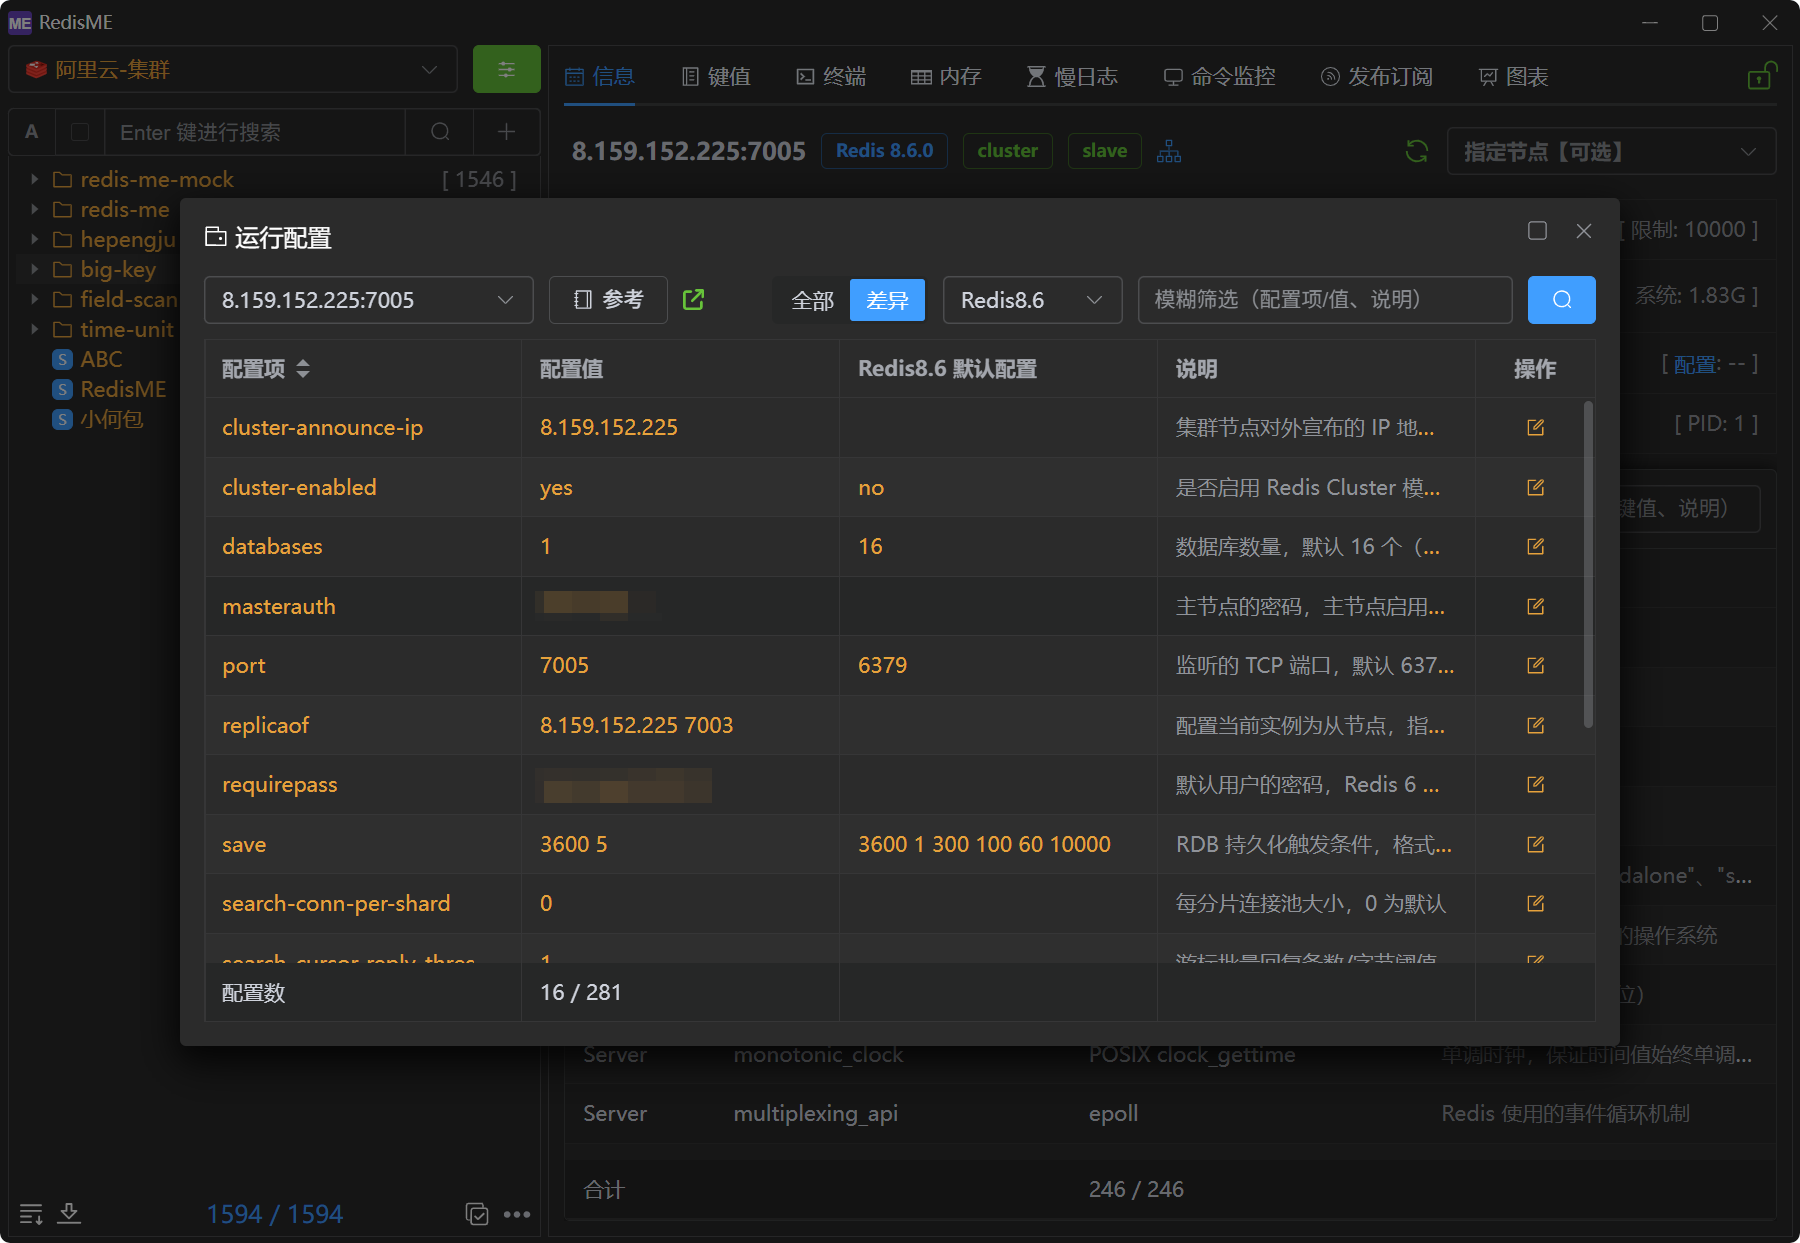
Task: Click the save default value 3600 1 300 100 60 10000
Action: tap(984, 844)
